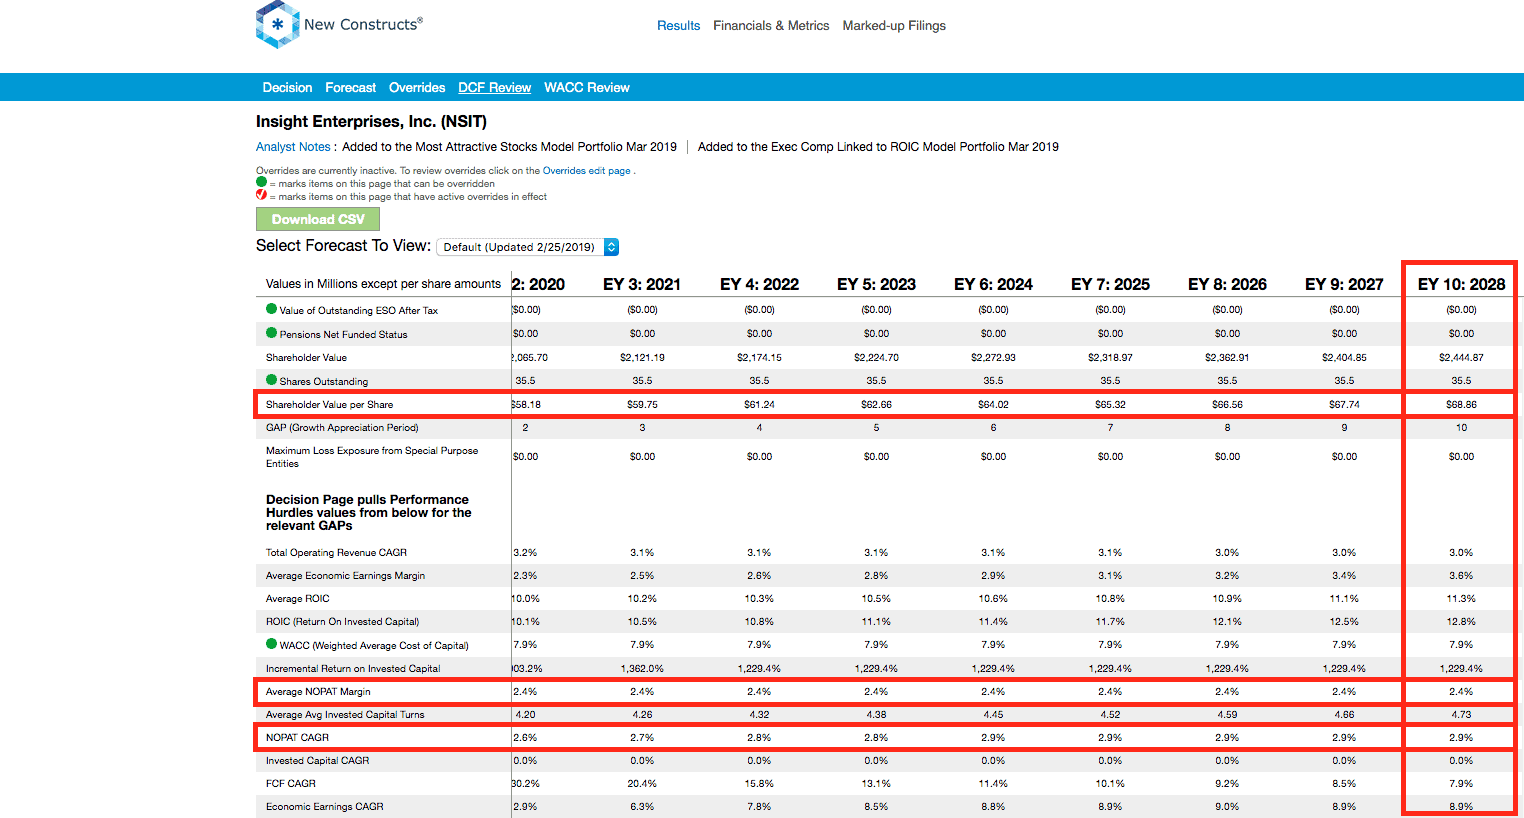Click the FCF CAGR row label
The height and width of the screenshot is (818, 1524).
pos(290,784)
